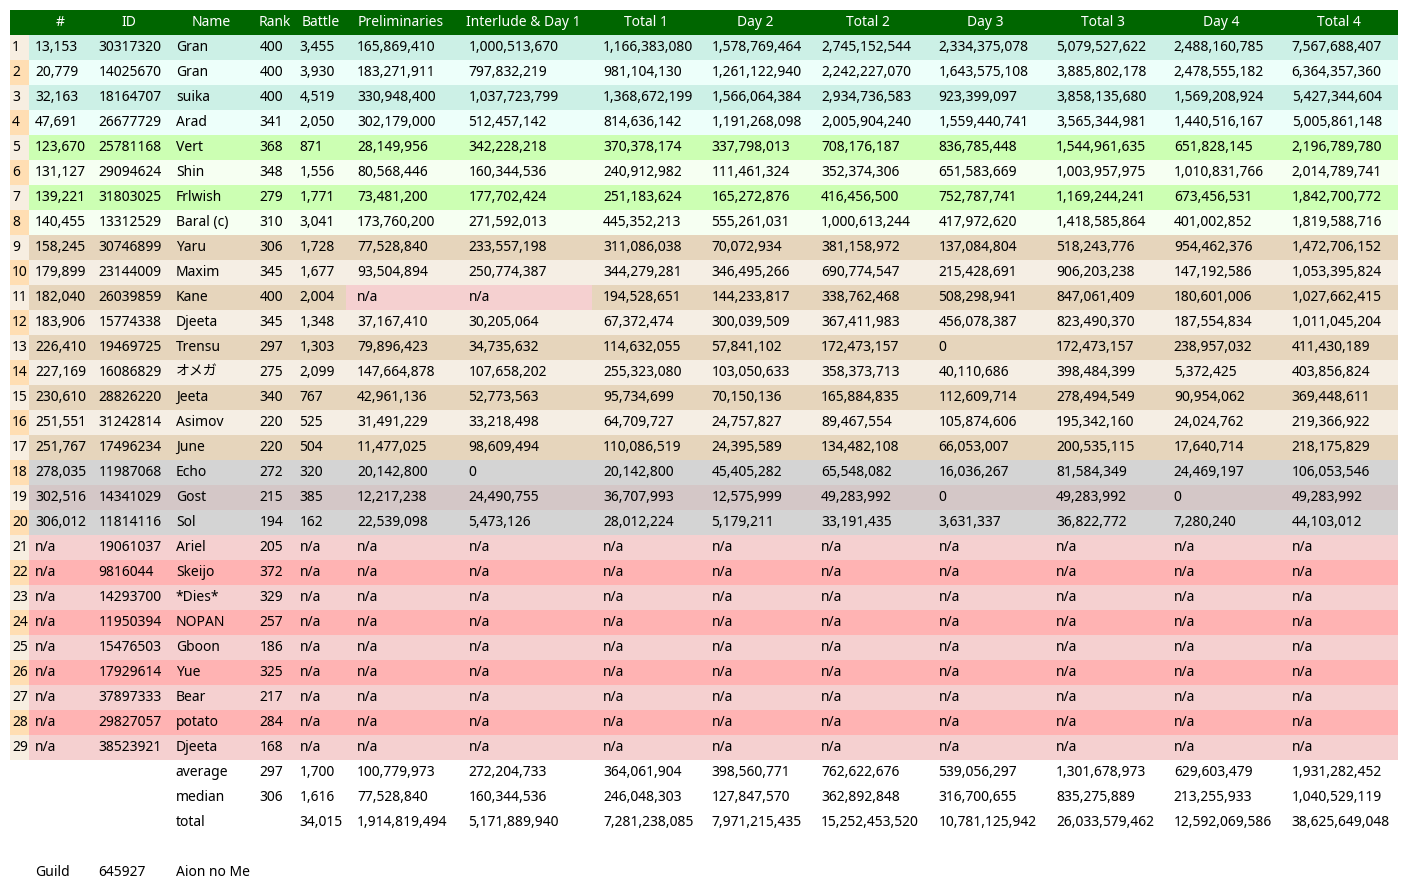Screen dimensions: 1407x895
Task: Click the row label median
Action: [x=200, y=796]
